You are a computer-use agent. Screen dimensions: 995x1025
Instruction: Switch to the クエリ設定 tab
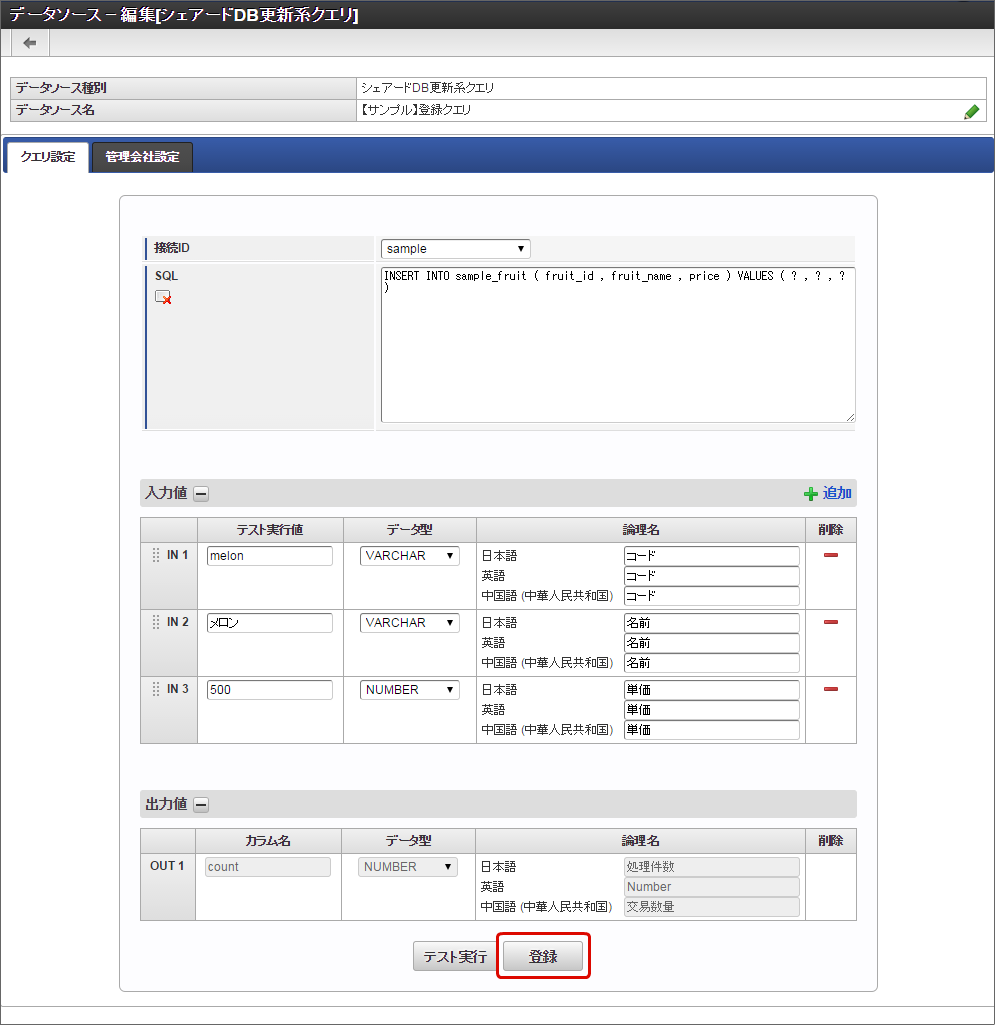click(48, 157)
